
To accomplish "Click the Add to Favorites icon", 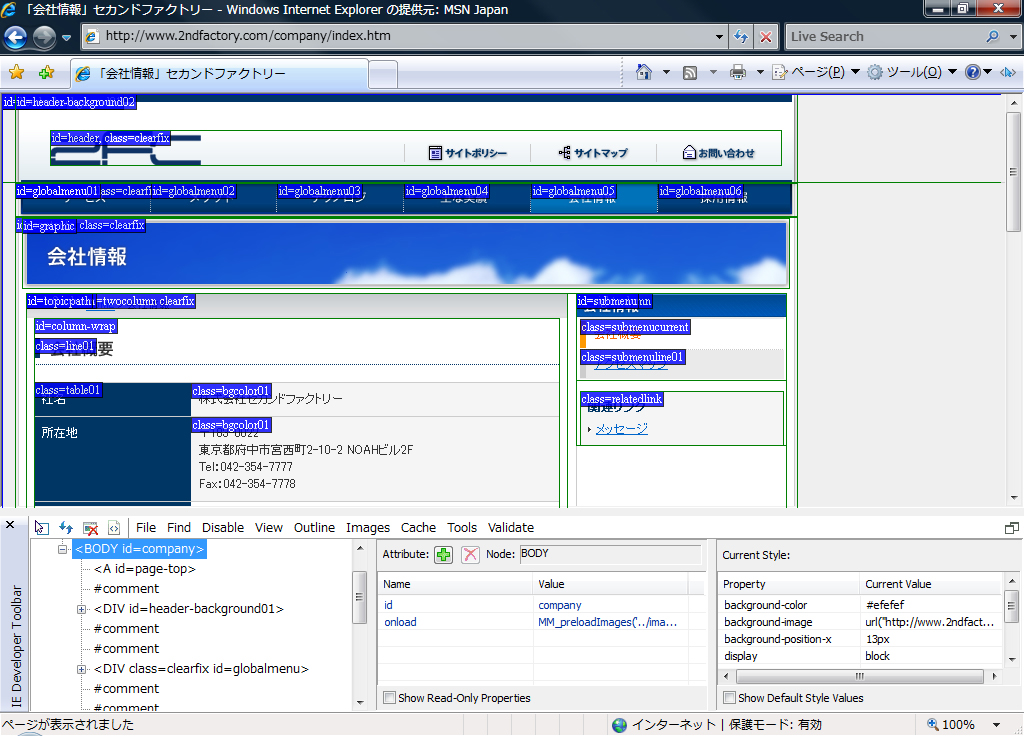I will [x=46, y=72].
